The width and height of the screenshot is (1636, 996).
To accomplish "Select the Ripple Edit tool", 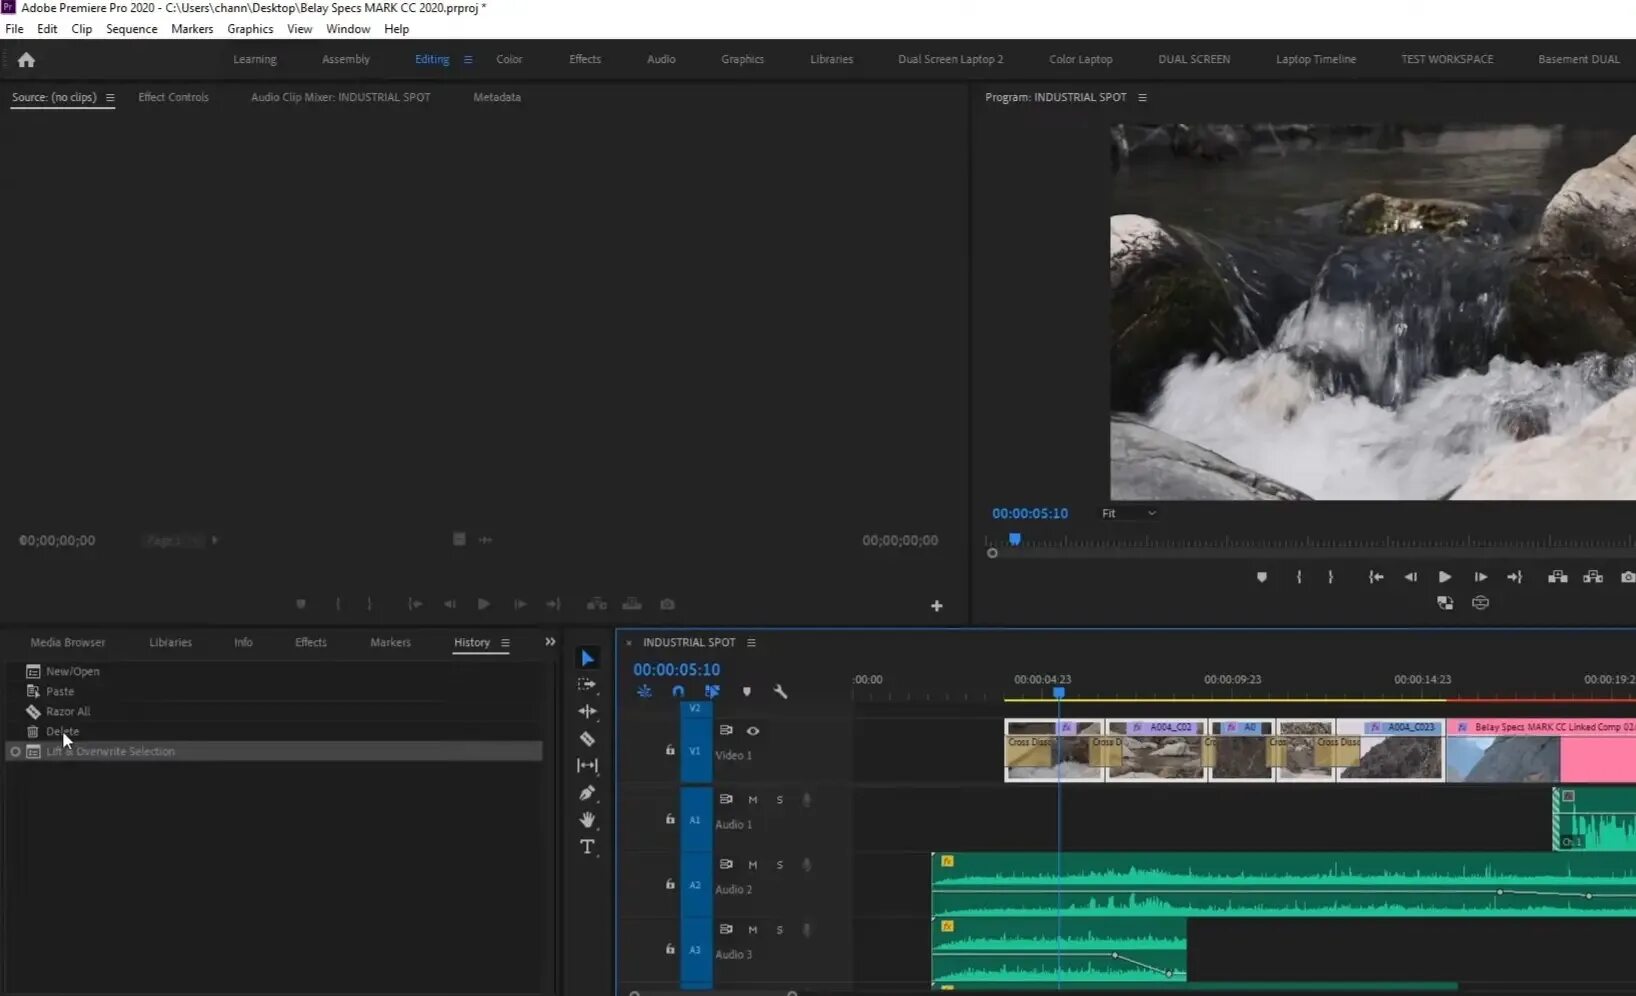I will [x=587, y=712].
